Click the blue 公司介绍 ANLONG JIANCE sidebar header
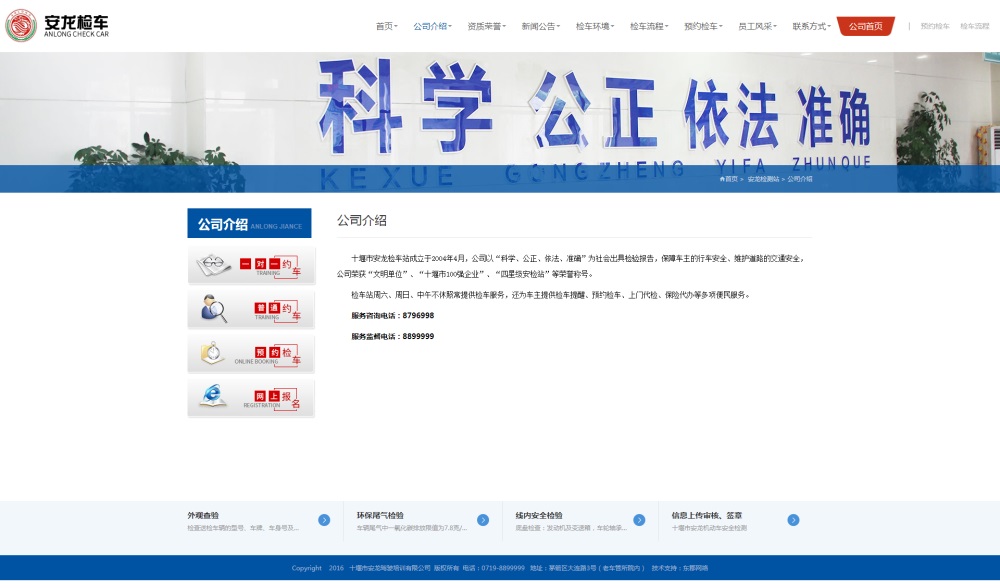 249,223
